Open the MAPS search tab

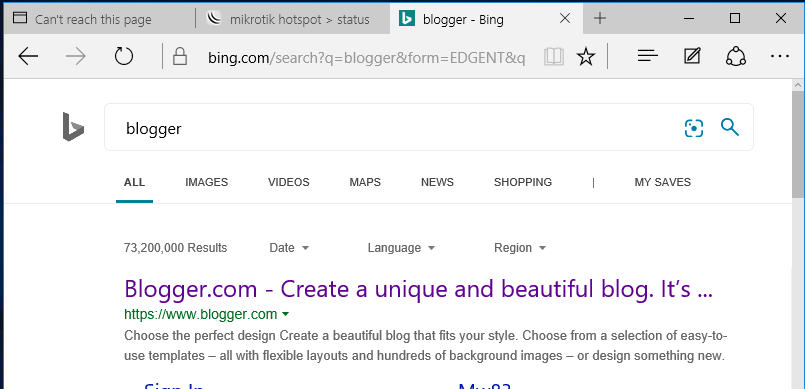365,182
